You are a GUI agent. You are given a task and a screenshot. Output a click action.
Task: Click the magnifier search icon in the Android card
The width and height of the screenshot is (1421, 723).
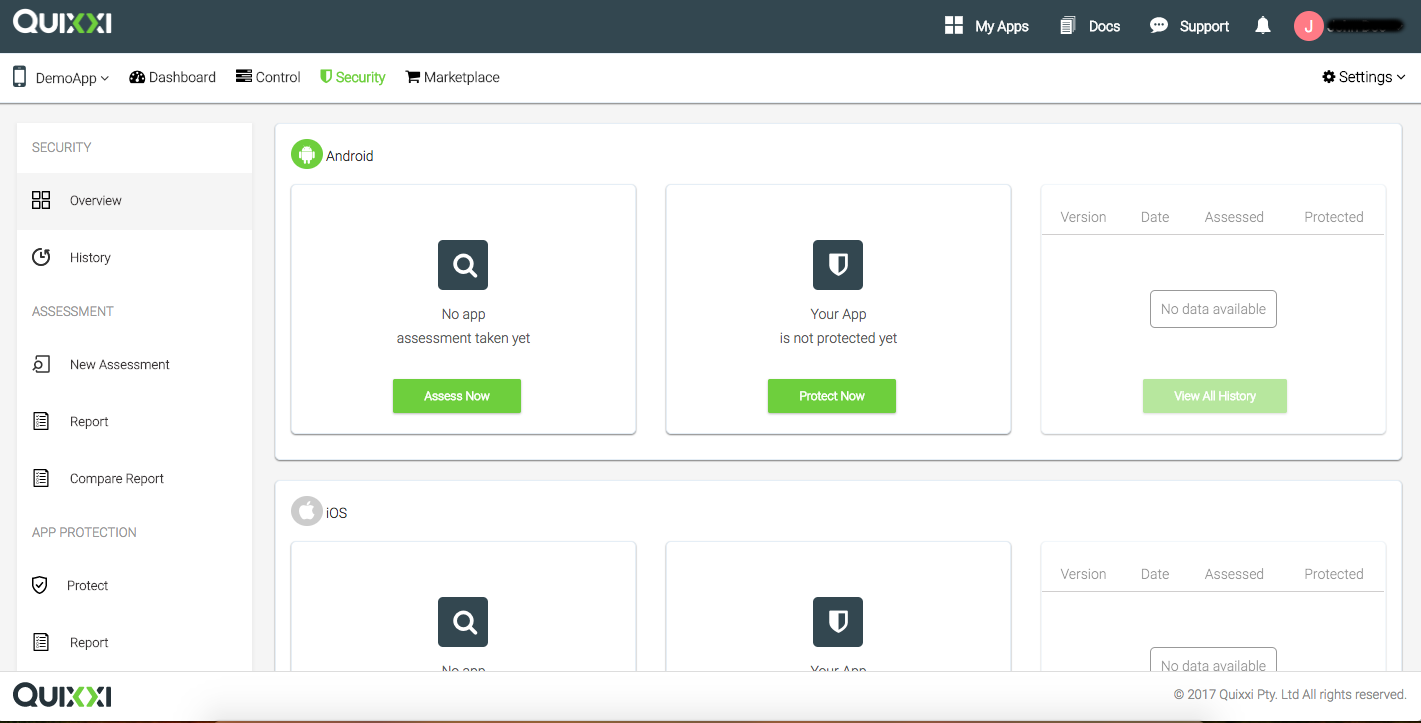pyautogui.click(x=462, y=265)
